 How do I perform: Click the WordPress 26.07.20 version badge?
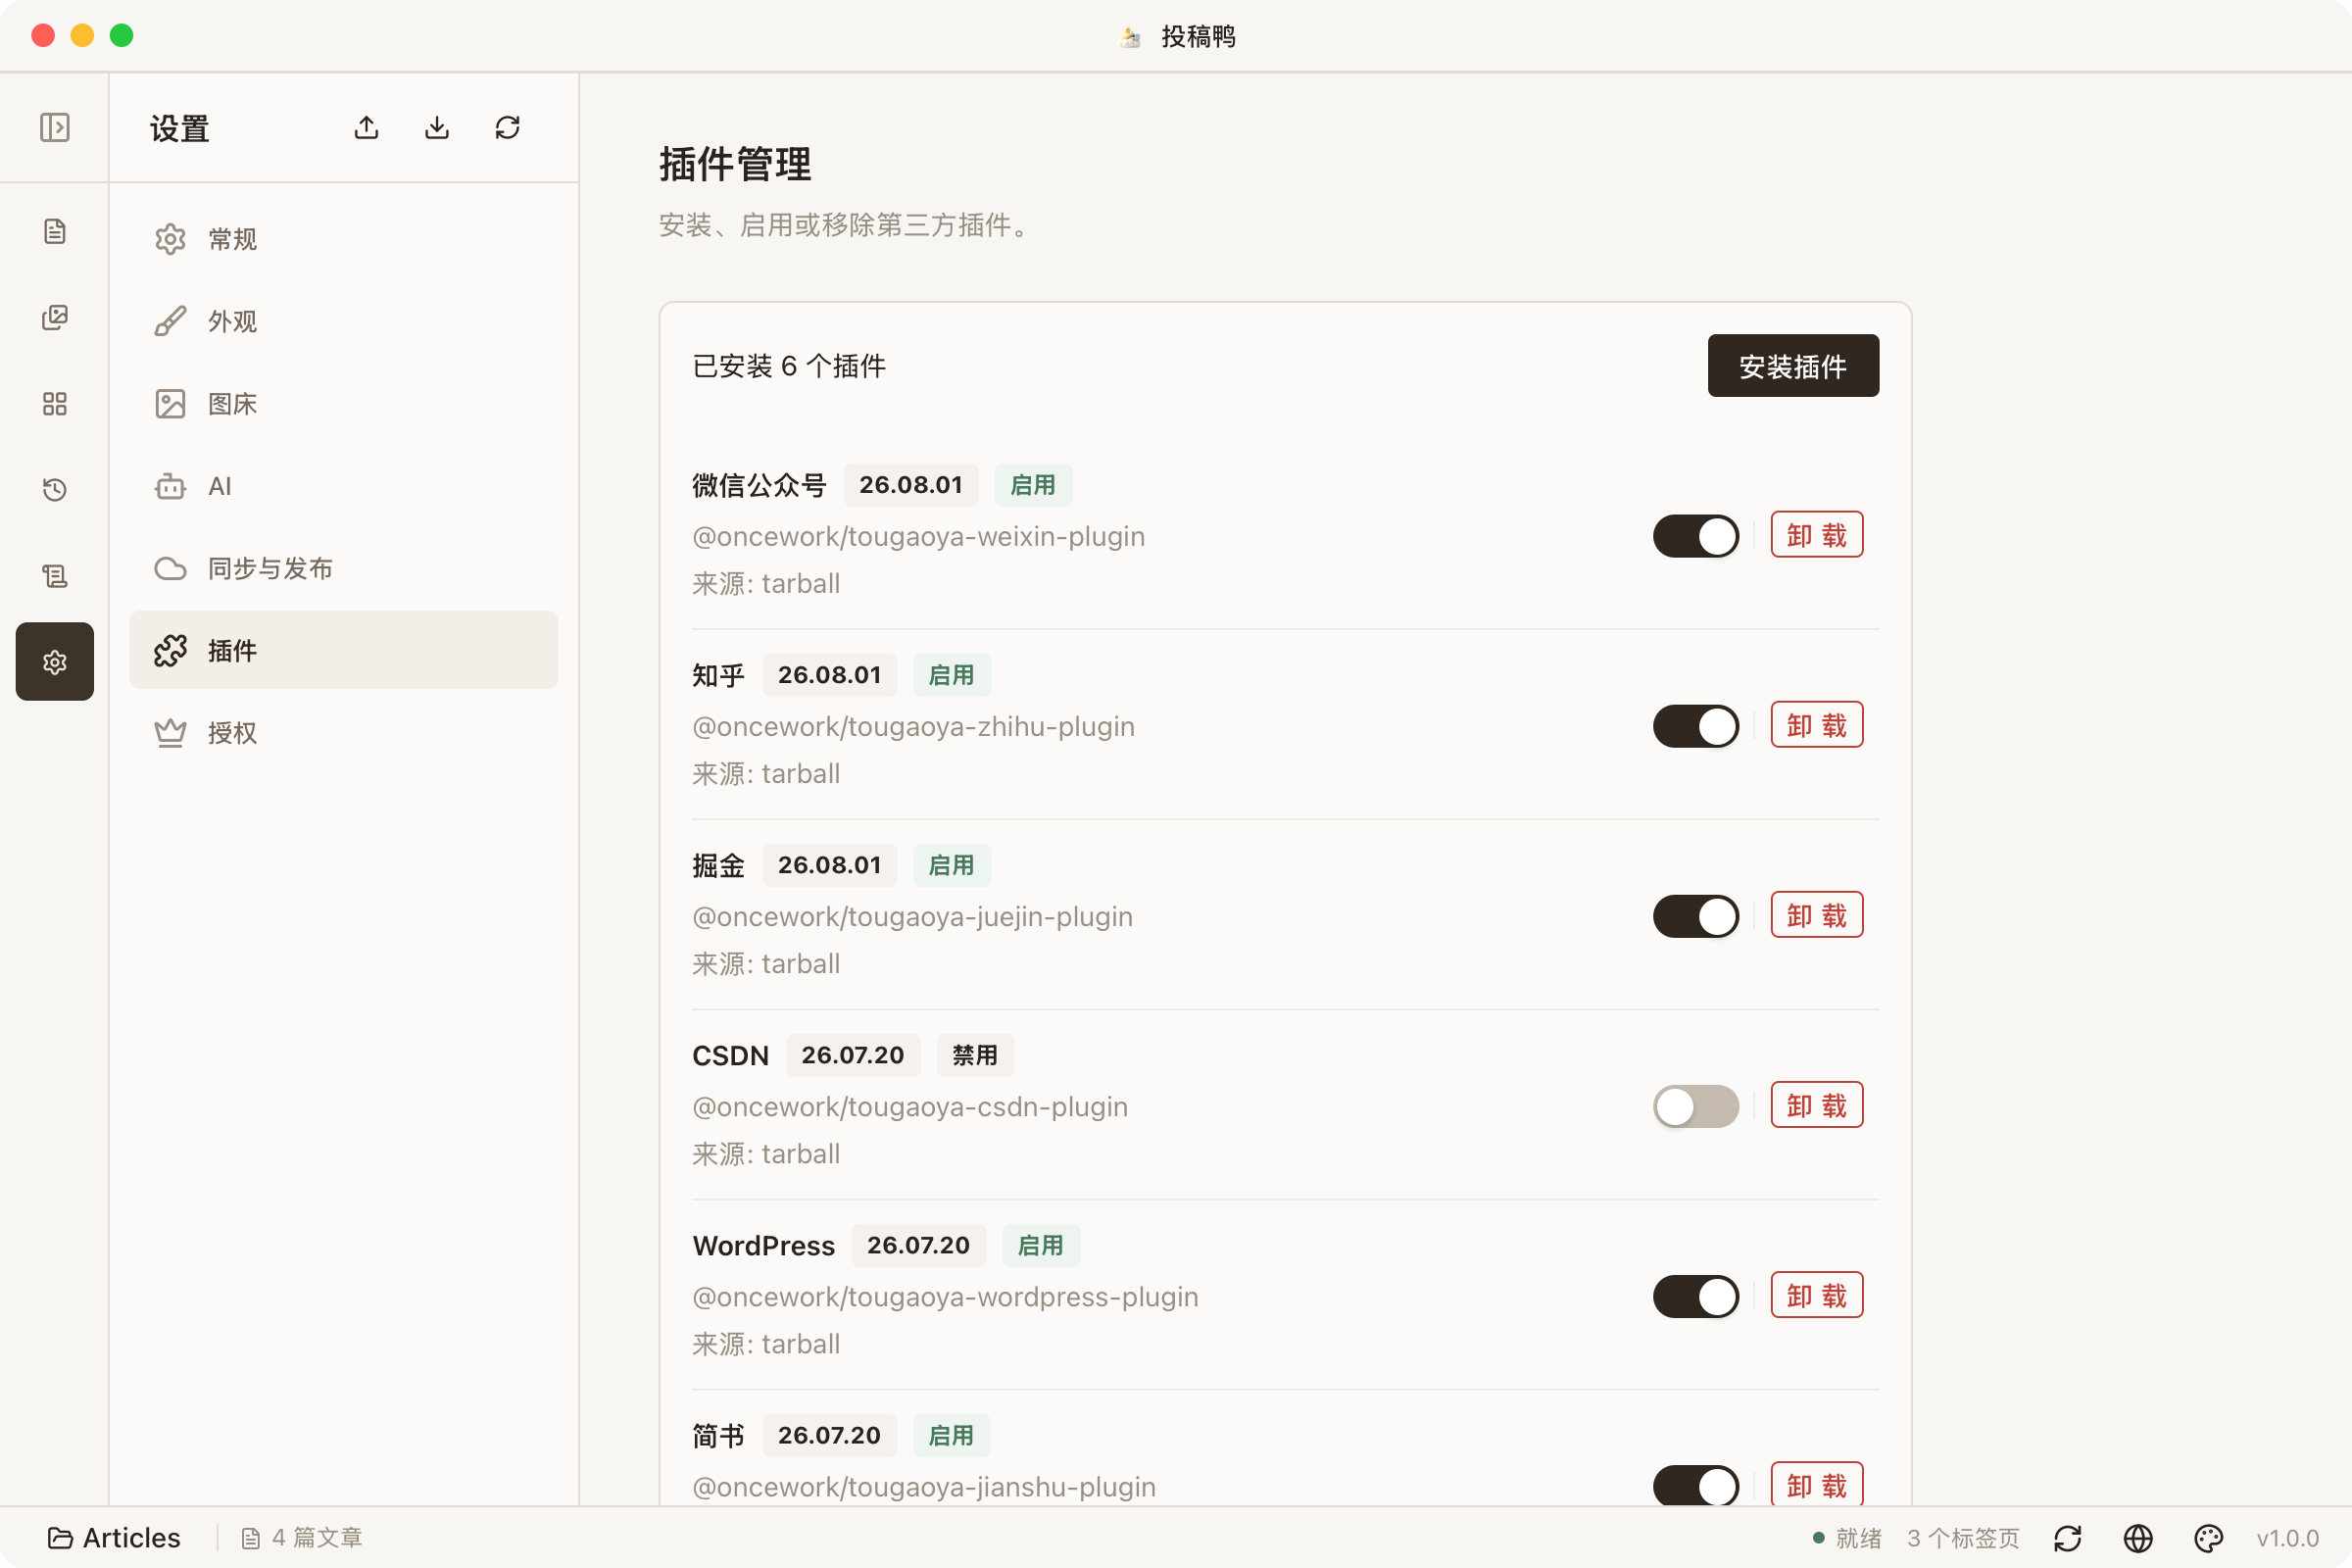pyautogui.click(x=918, y=1245)
